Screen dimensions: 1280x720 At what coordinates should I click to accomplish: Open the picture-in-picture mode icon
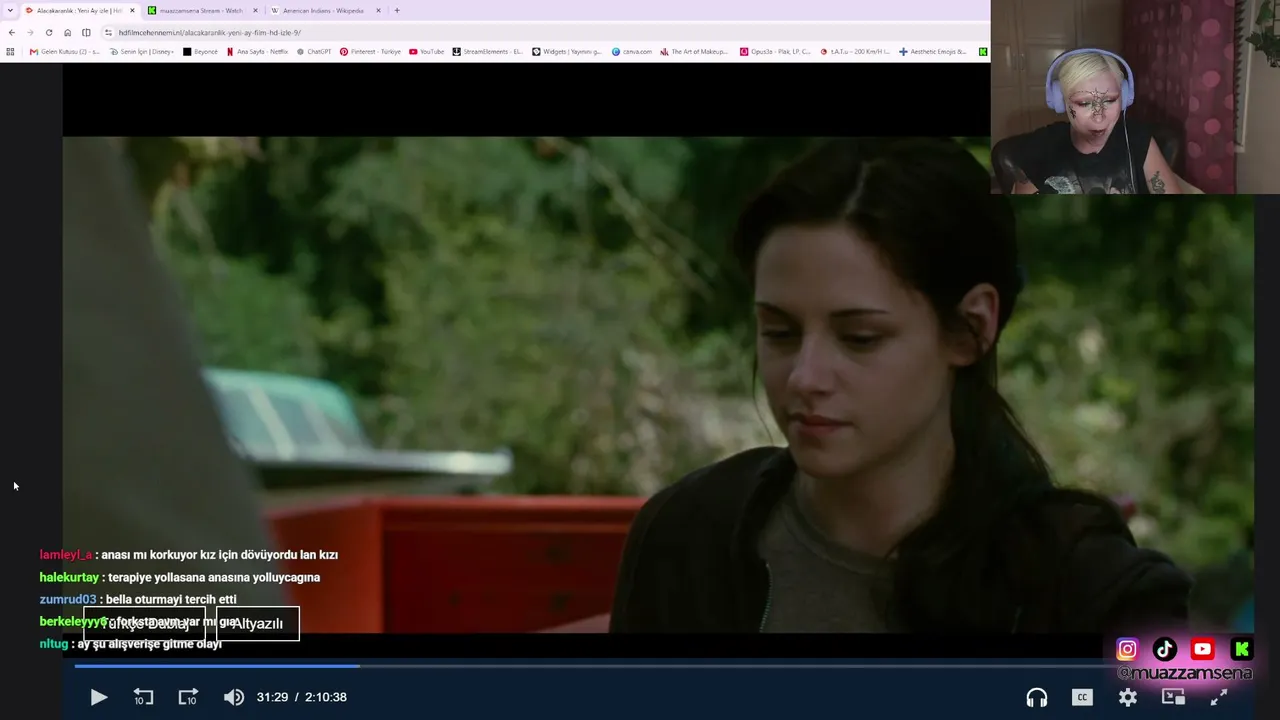click(1173, 697)
